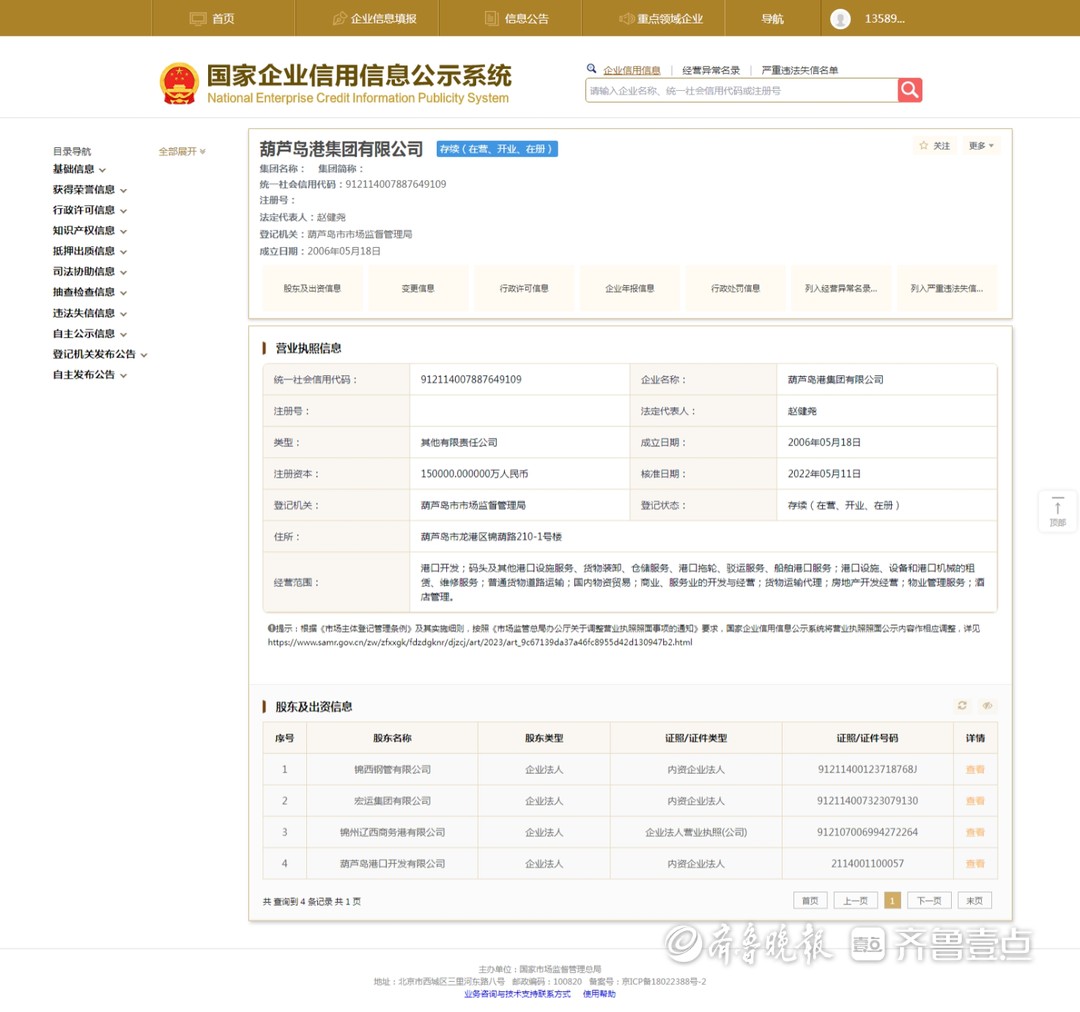Click pagination button 首页
Screen dimensions: 1080x1012
tap(810, 900)
